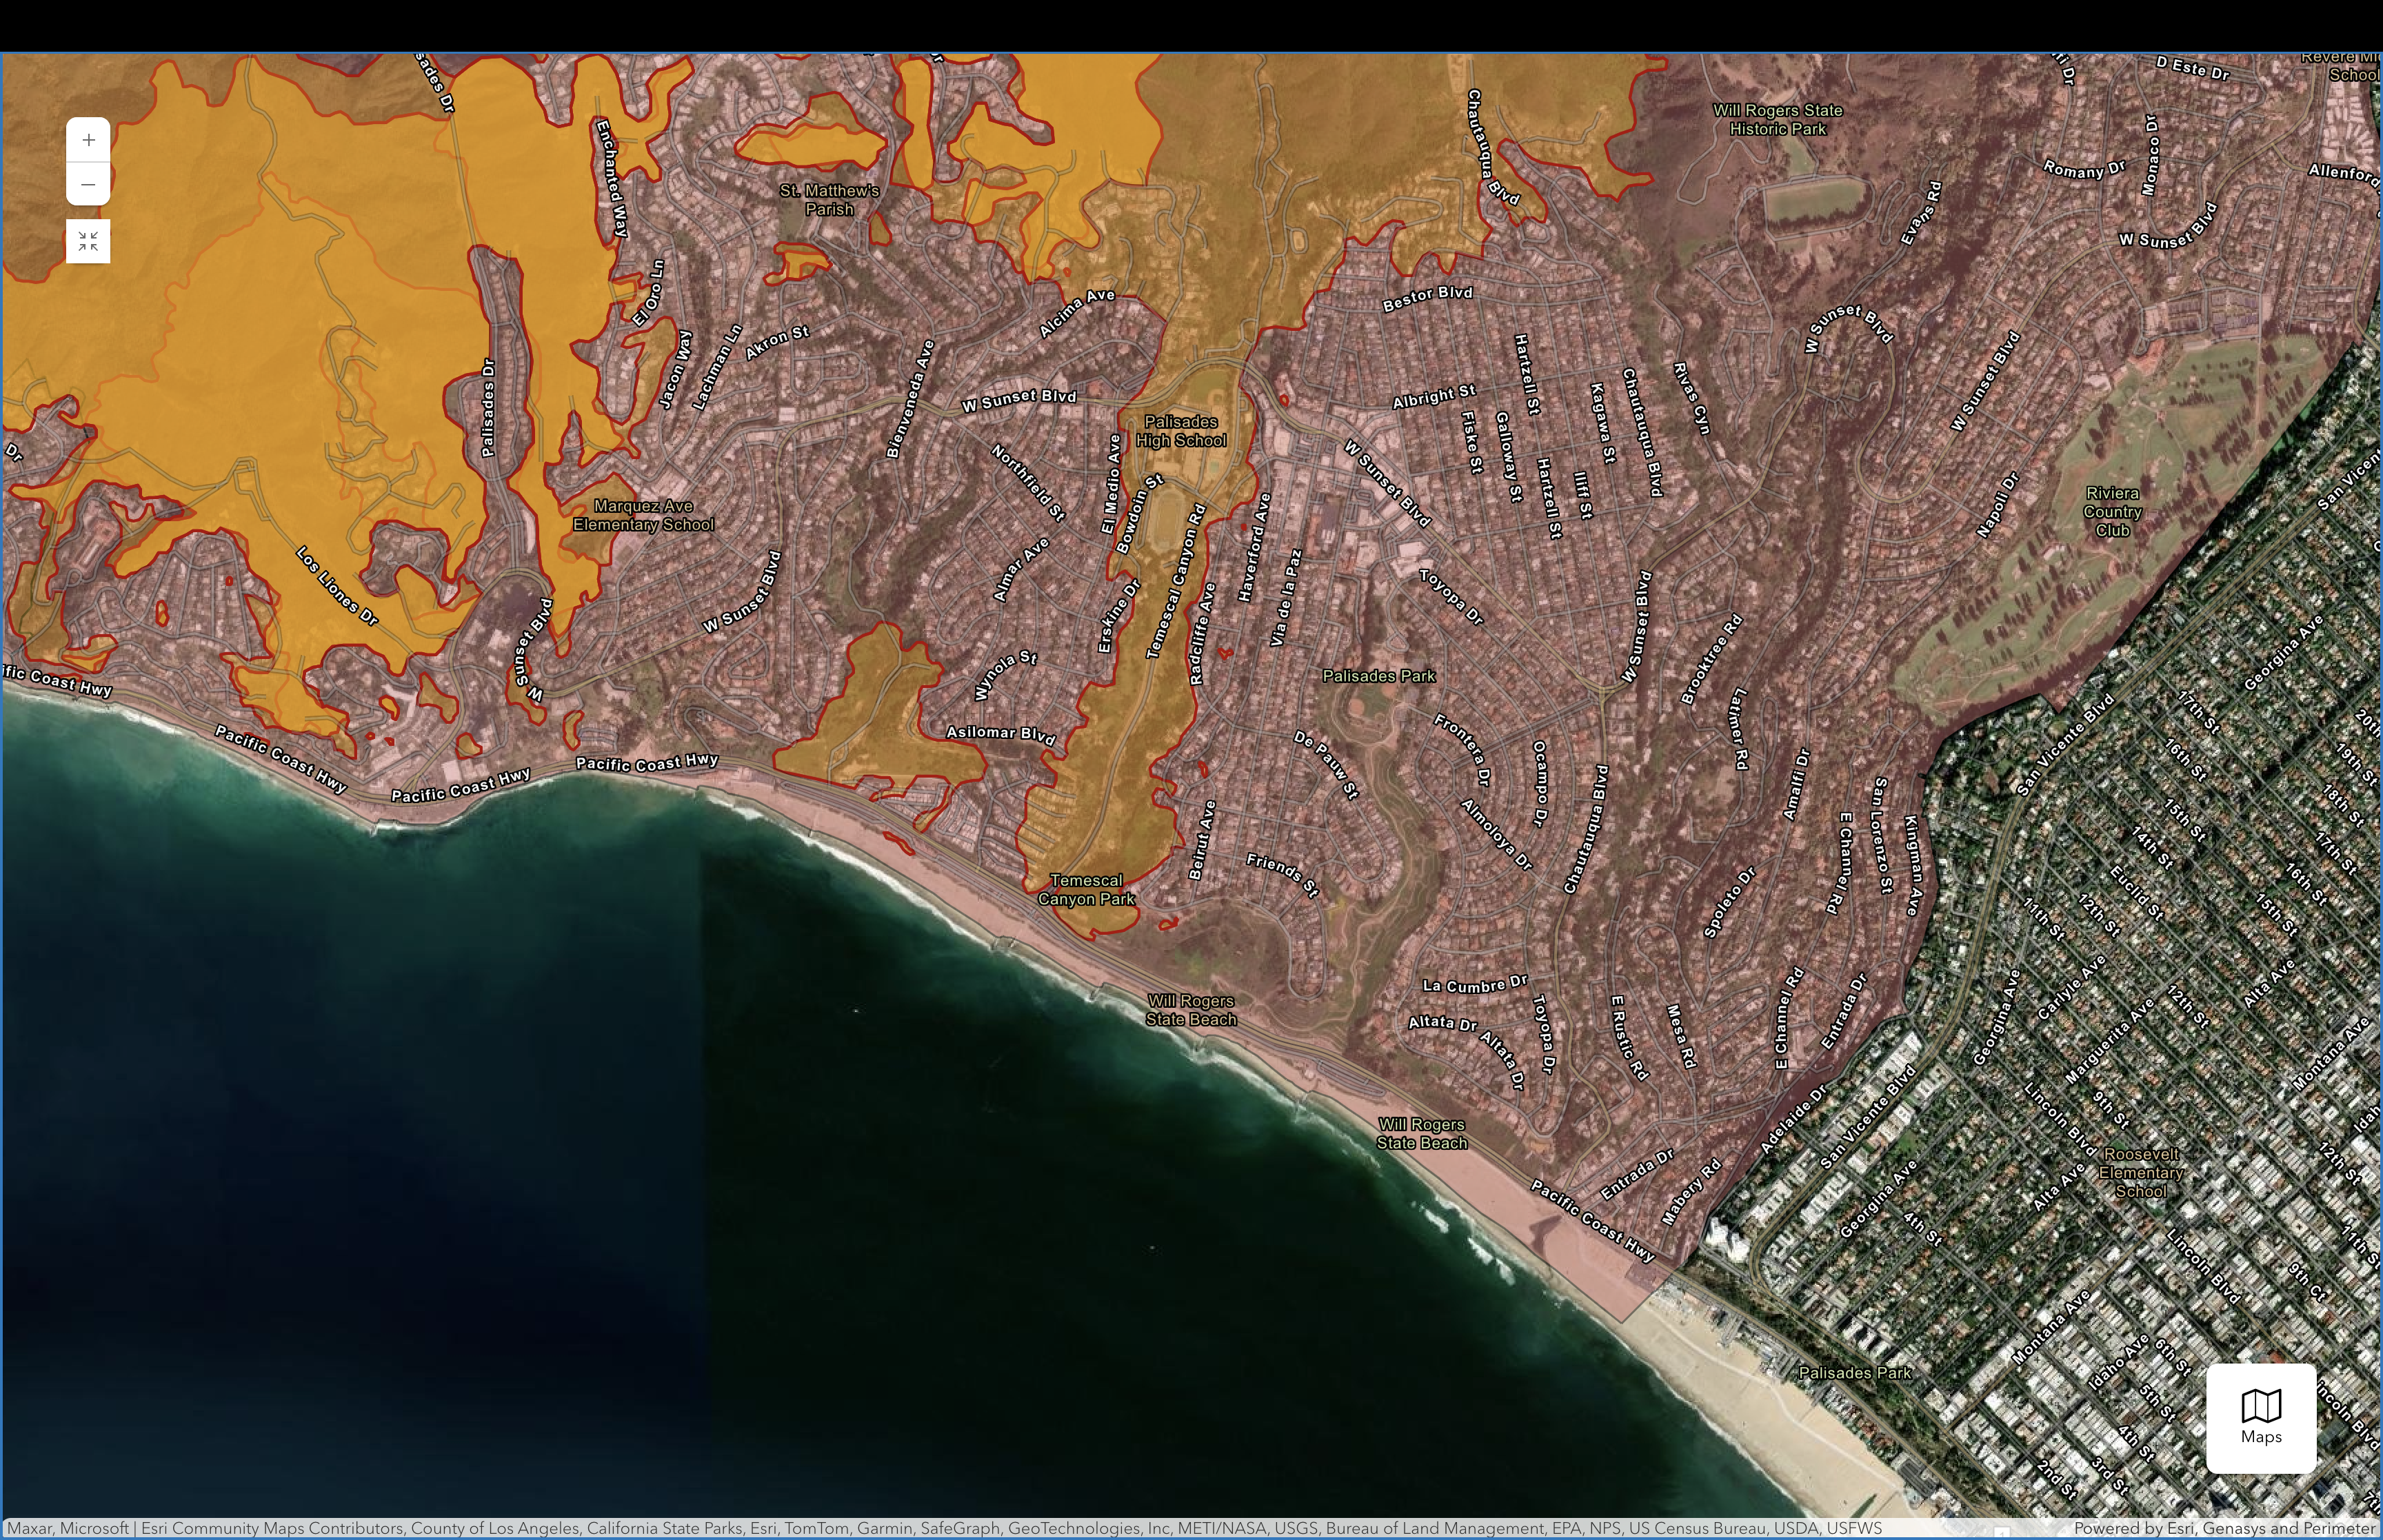Click the zoom out minus button
This screenshot has height=1540, width=2383.
(88, 184)
